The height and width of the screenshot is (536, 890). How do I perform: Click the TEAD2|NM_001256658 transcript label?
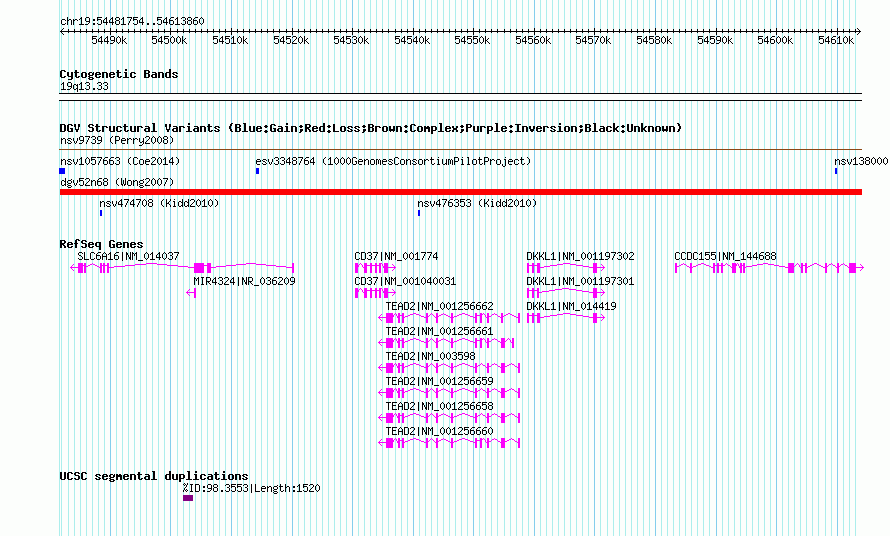point(439,406)
